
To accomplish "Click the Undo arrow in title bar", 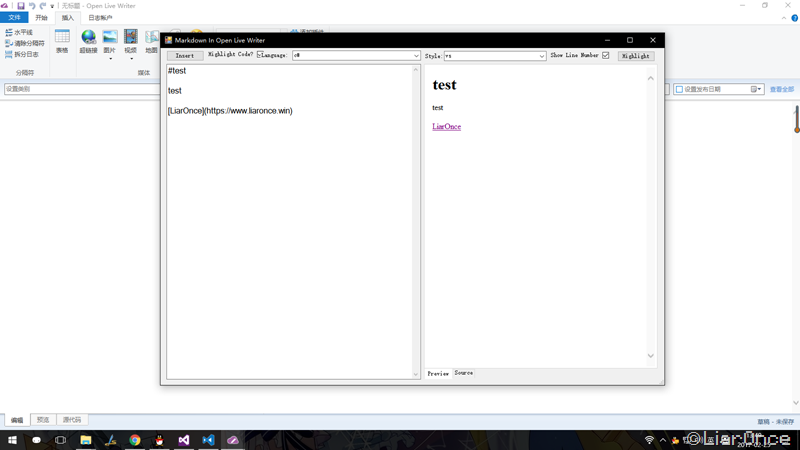I will pyautogui.click(x=32, y=6).
